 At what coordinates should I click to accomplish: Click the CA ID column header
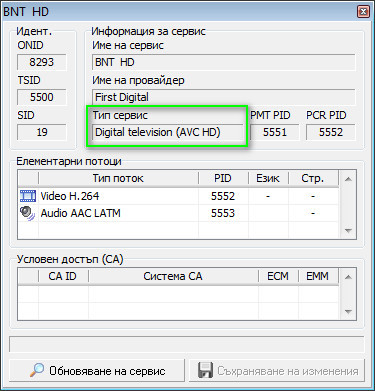(63, 276)
